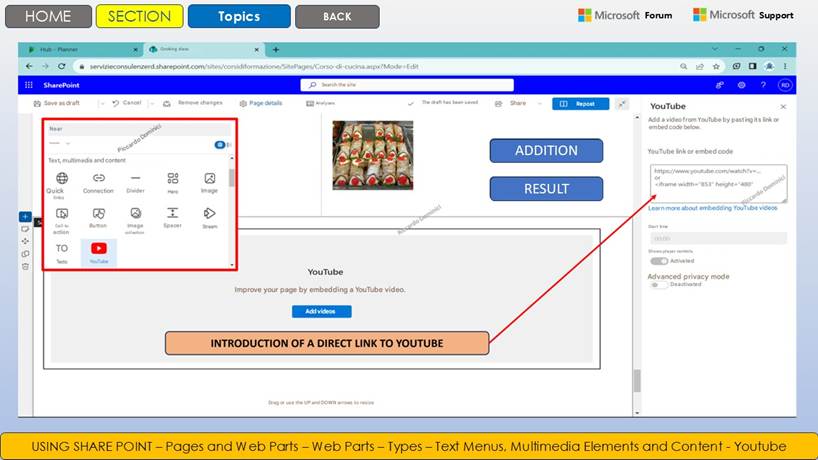Image resolution: width=818 pixels, height=460 pixels.
Task: Click the blue Repost button
Action: 580,104
